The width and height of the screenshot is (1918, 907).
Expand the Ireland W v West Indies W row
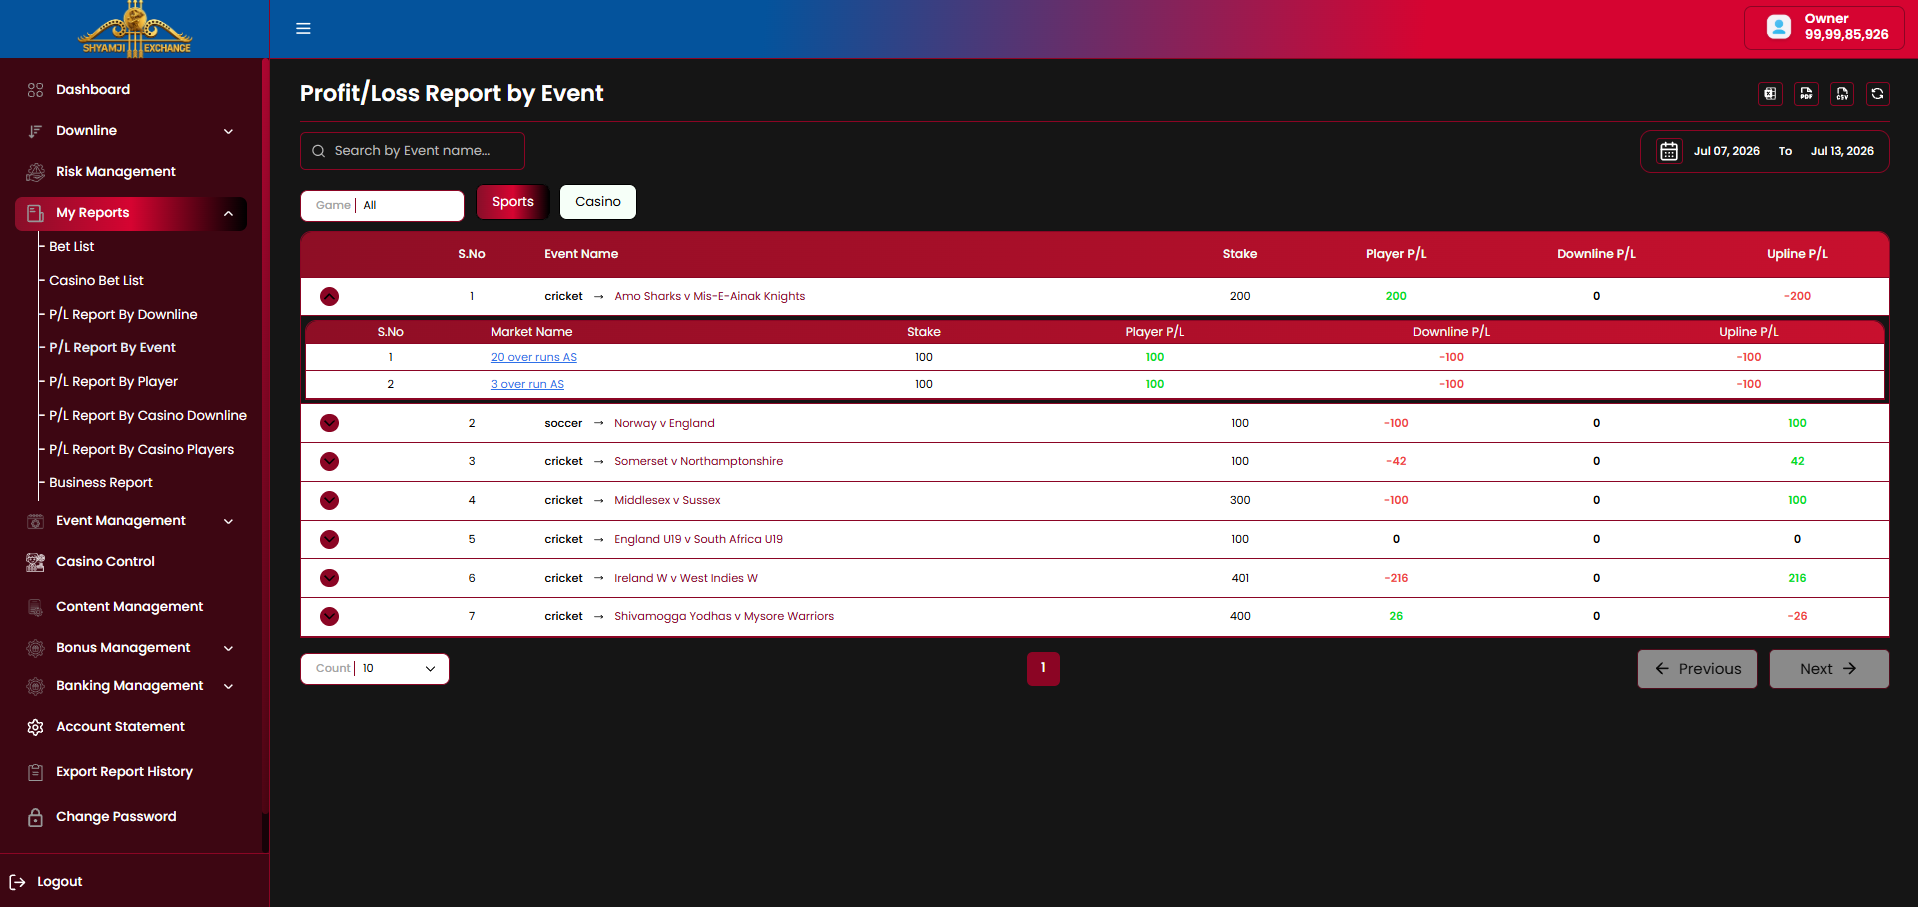[x=329, y=578]
